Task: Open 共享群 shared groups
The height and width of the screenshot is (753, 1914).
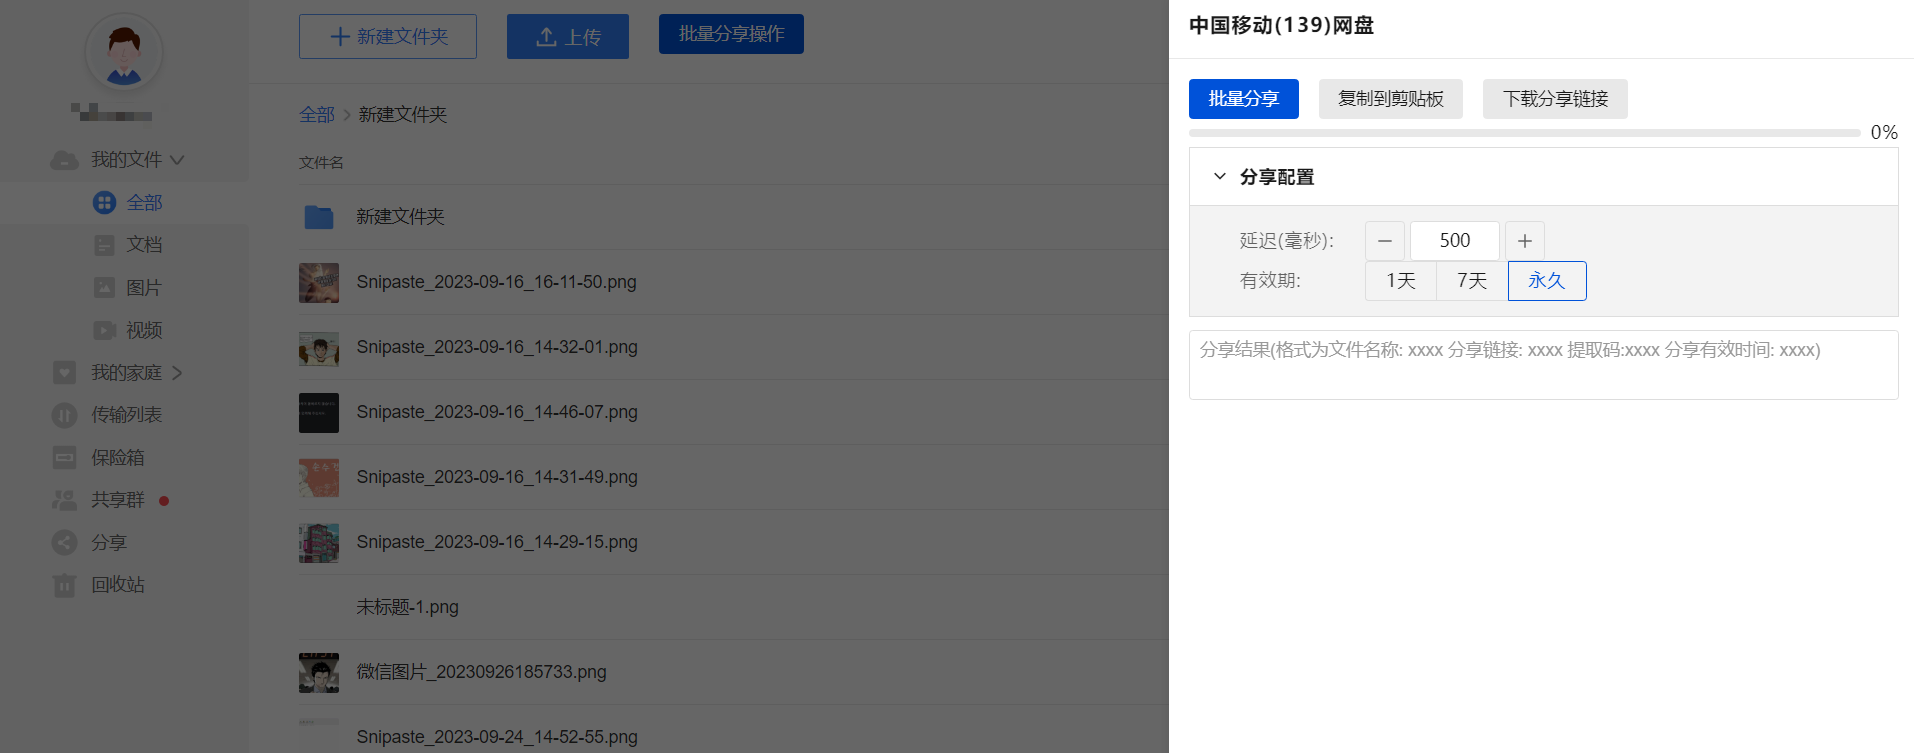Action: pos(117,500)
